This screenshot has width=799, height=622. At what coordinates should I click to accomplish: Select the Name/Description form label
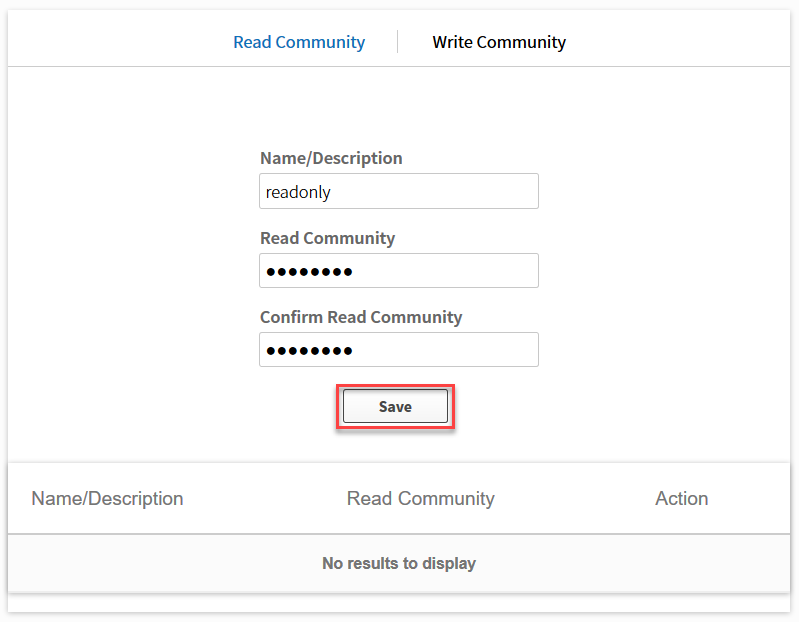click(331, 158)
